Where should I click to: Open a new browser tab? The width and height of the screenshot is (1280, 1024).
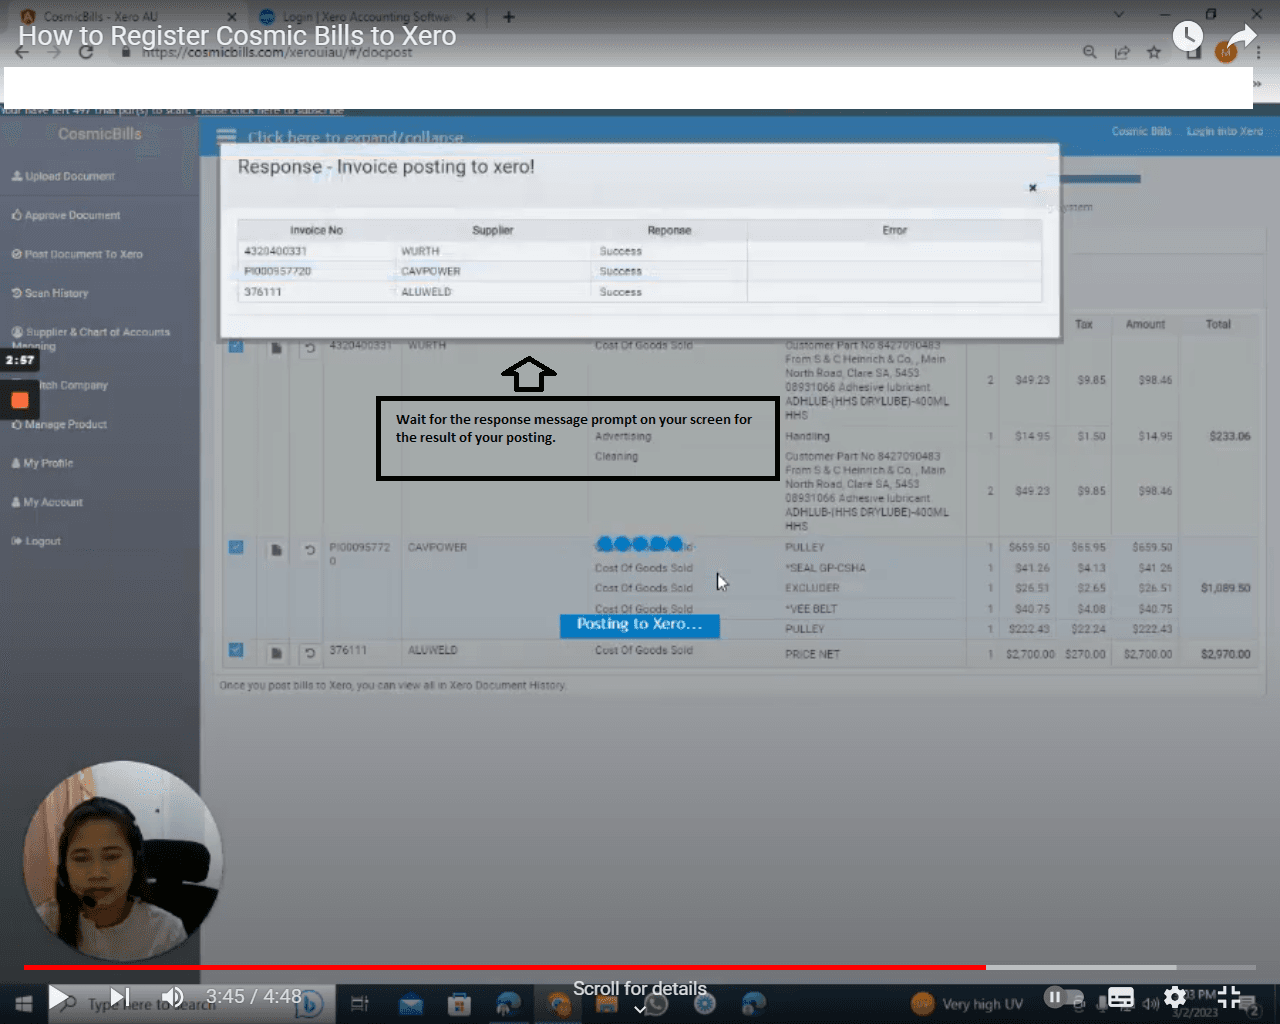[x=509, y=17]
